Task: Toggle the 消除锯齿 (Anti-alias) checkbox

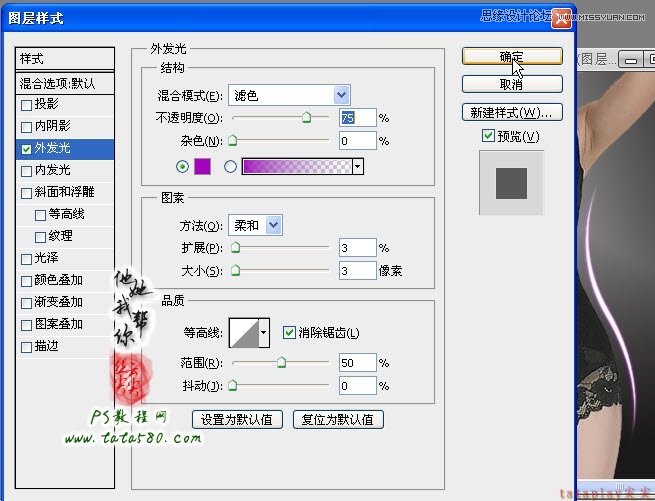Action: [290, 333]
